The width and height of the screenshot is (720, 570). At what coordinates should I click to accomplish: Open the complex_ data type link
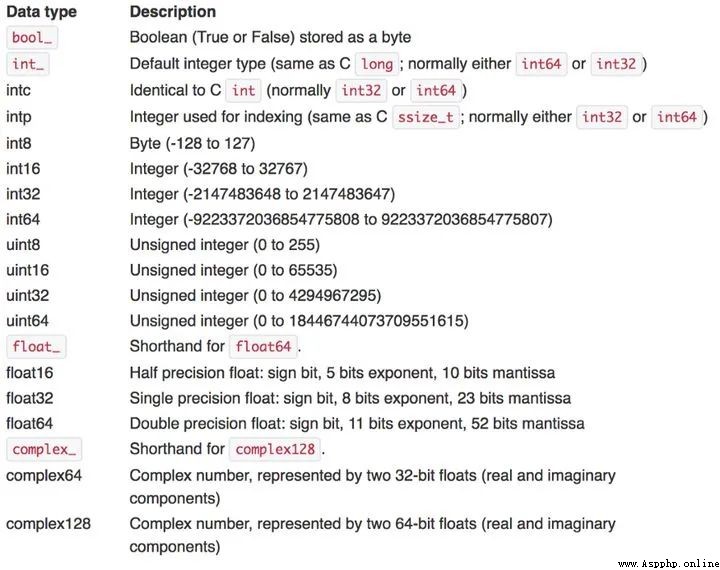[44, 449]
